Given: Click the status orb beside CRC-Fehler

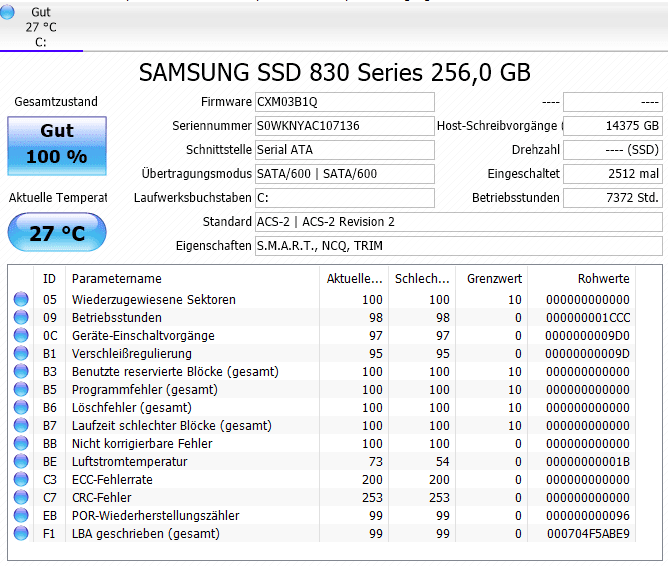Looking at the screenshot, I should pos(21,498).
